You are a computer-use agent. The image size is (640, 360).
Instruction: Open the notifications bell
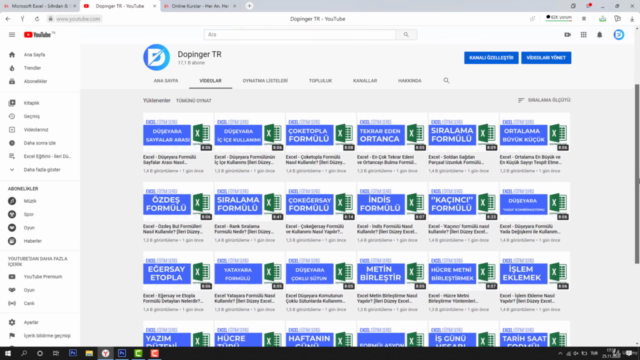tap(600, 35)
